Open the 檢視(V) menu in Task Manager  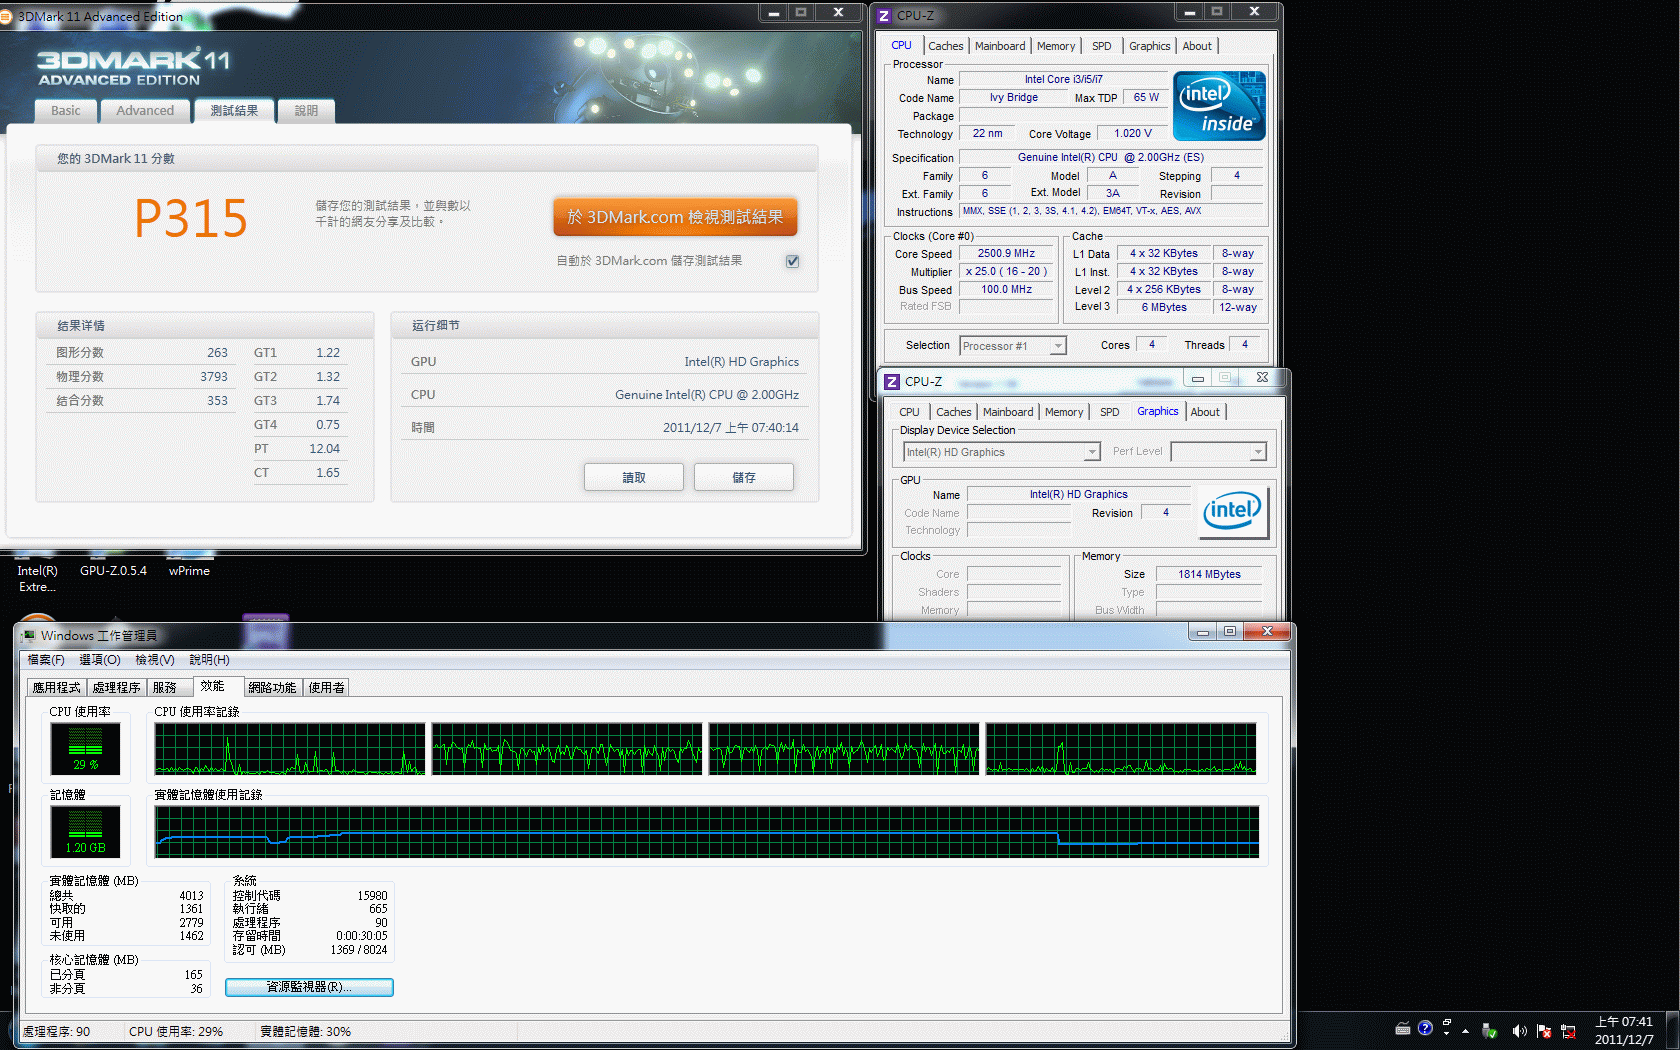[x=155, y=660]
